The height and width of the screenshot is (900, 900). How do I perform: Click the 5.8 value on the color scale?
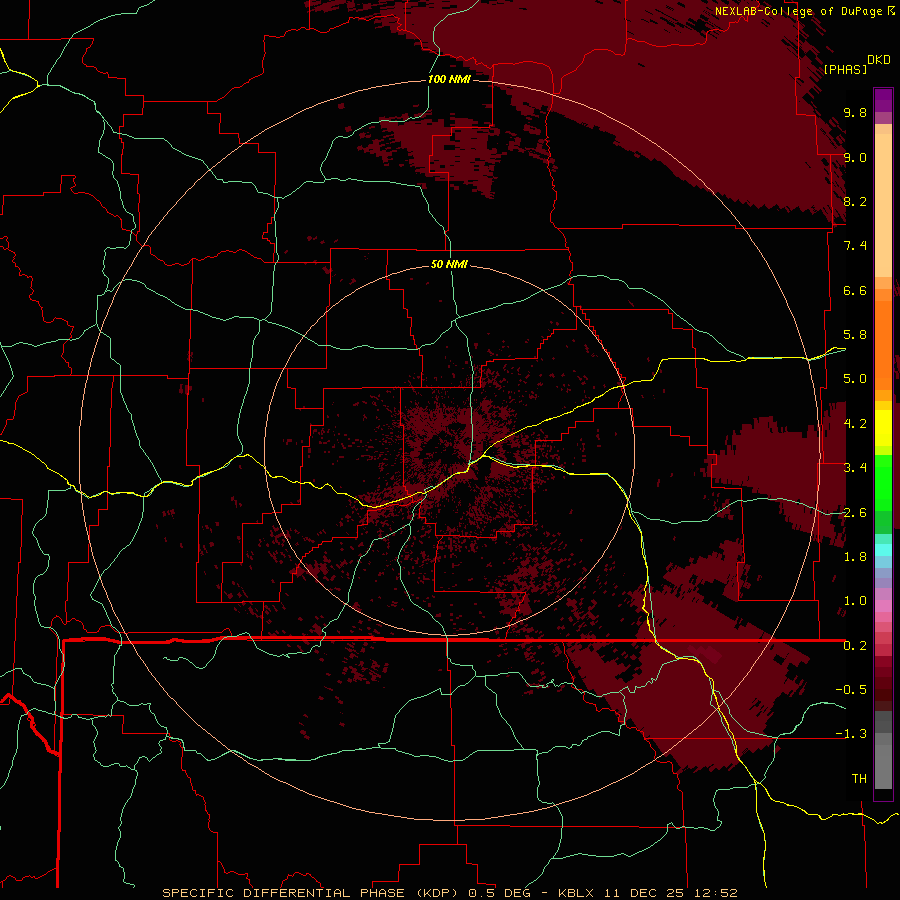[855, 335]
